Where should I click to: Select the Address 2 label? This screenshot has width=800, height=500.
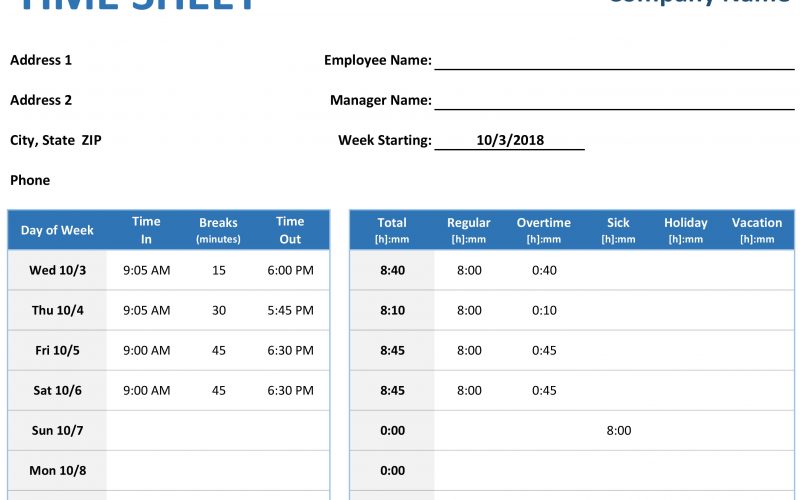pyautogui.click(x=41, y=100)
